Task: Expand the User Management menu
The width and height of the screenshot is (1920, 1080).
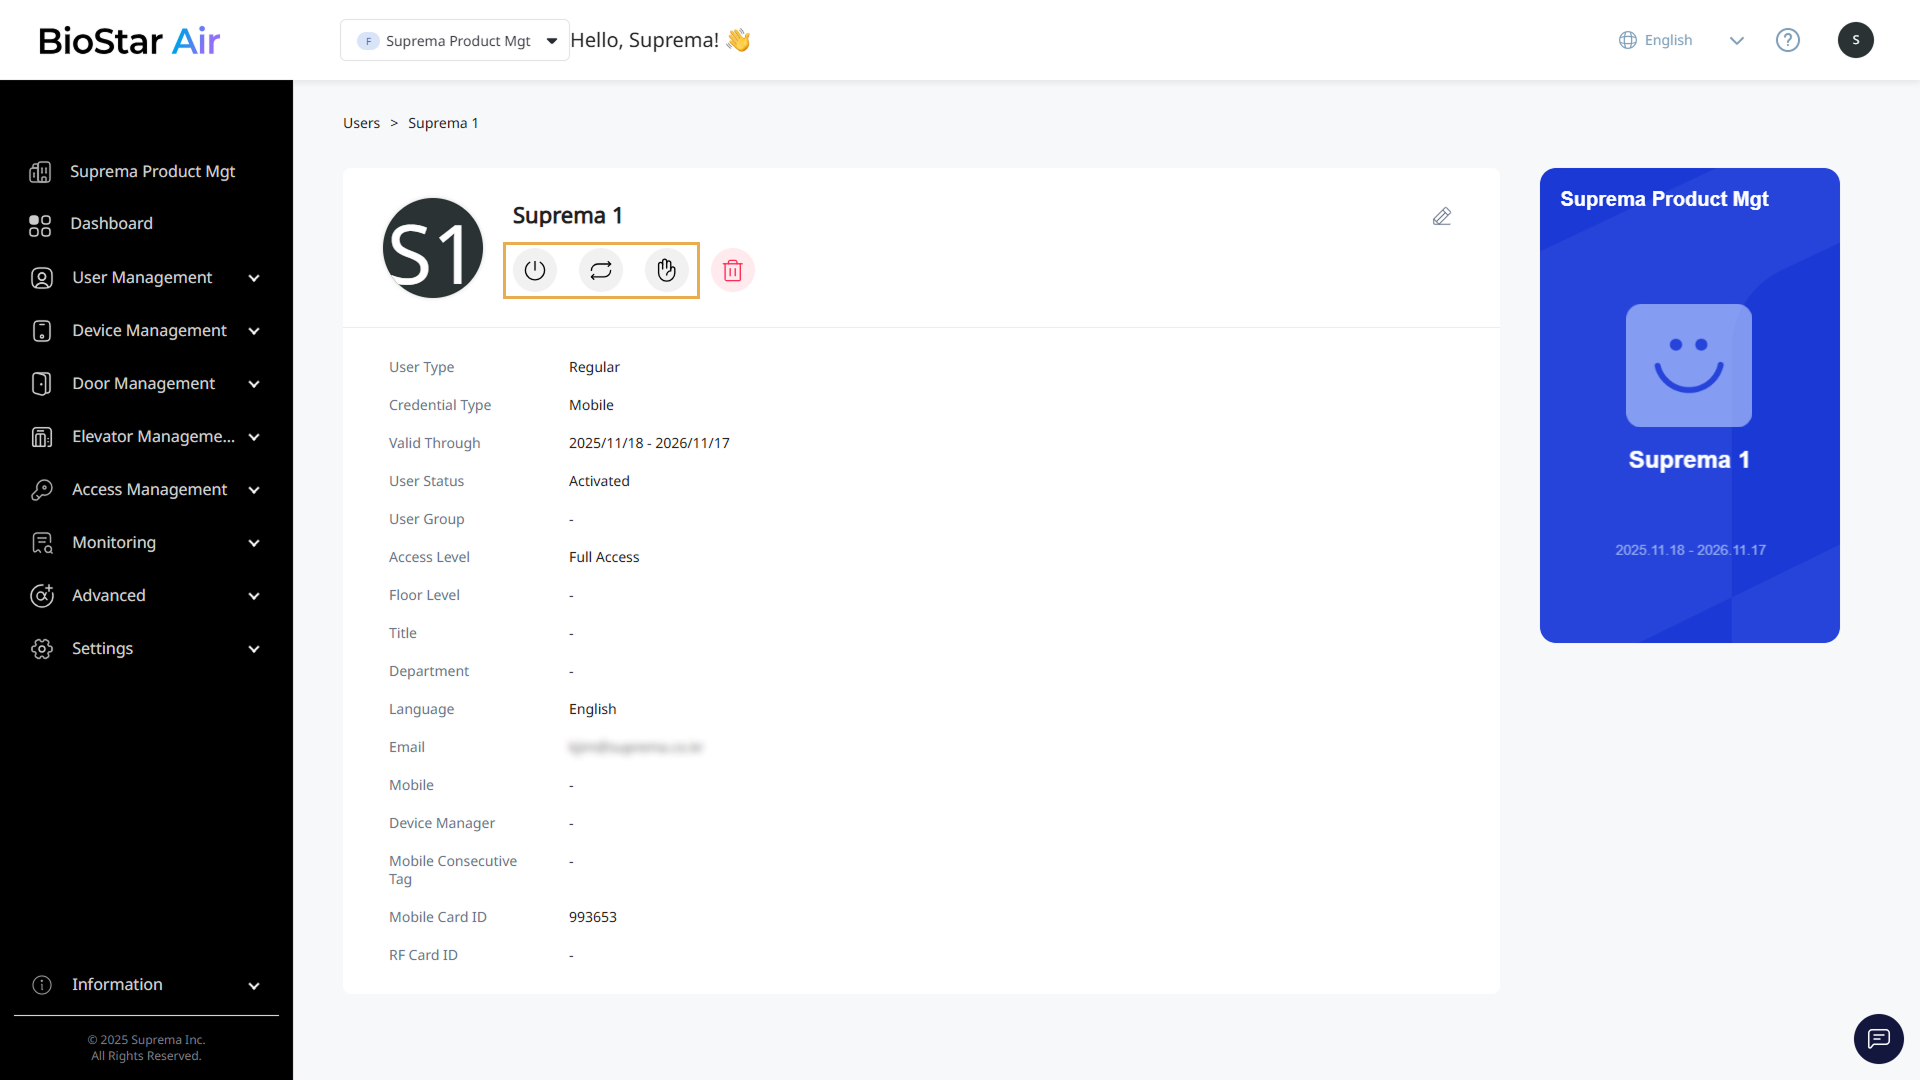Action: pyautogui.click(x=145, y=277)
